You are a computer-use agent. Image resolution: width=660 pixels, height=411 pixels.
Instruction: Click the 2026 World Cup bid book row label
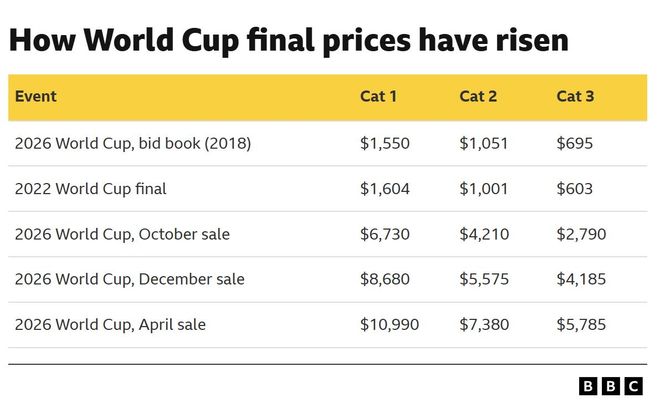132,143
